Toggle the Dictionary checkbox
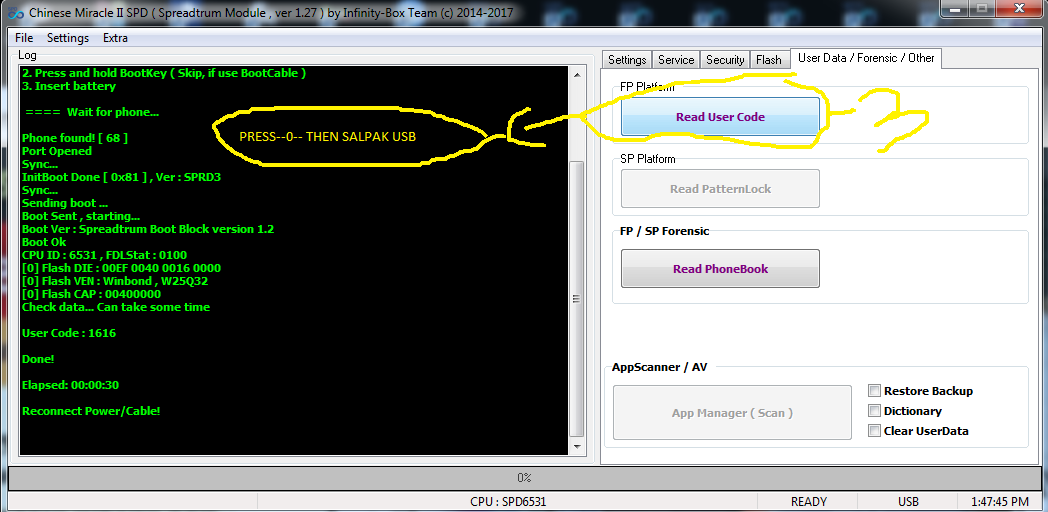This screenshot has height=512, width=1048. pos(874,410)
